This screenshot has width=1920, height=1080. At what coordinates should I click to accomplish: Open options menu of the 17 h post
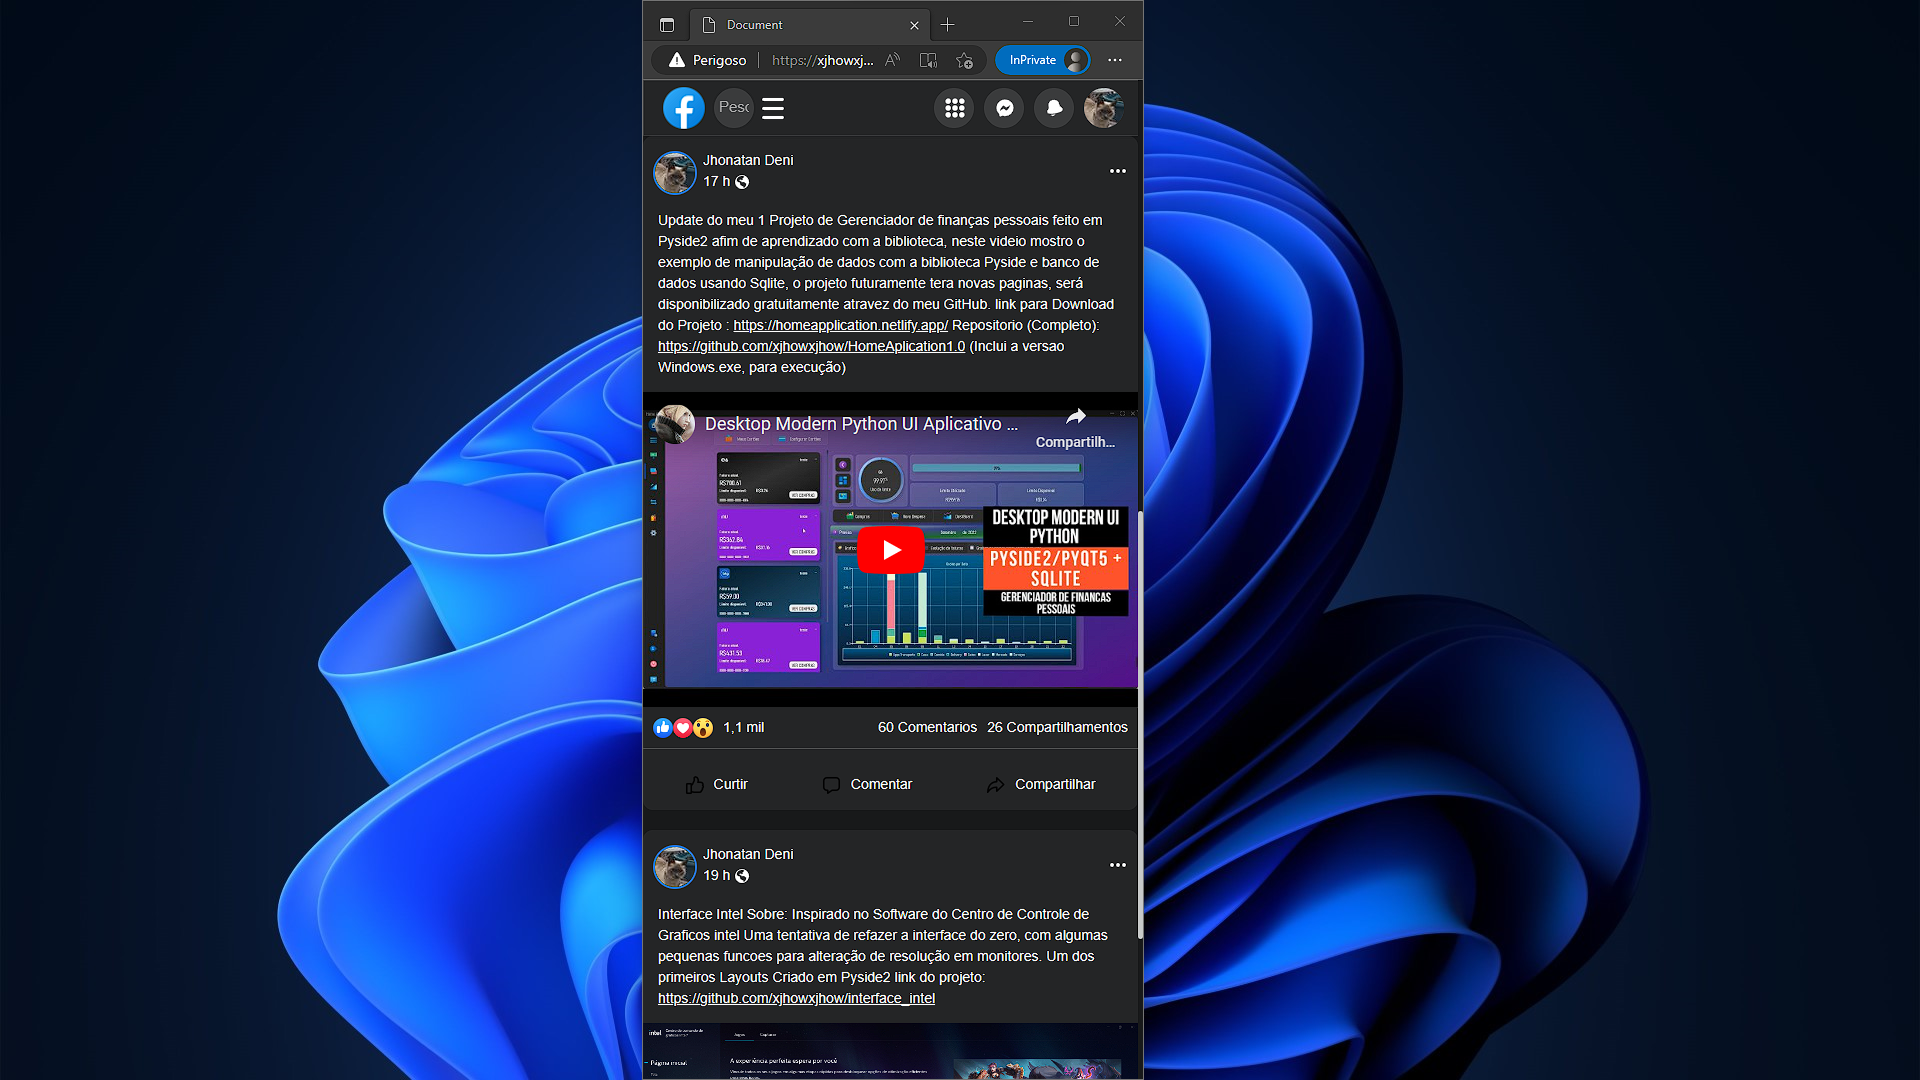click(x=1118, y=171)
